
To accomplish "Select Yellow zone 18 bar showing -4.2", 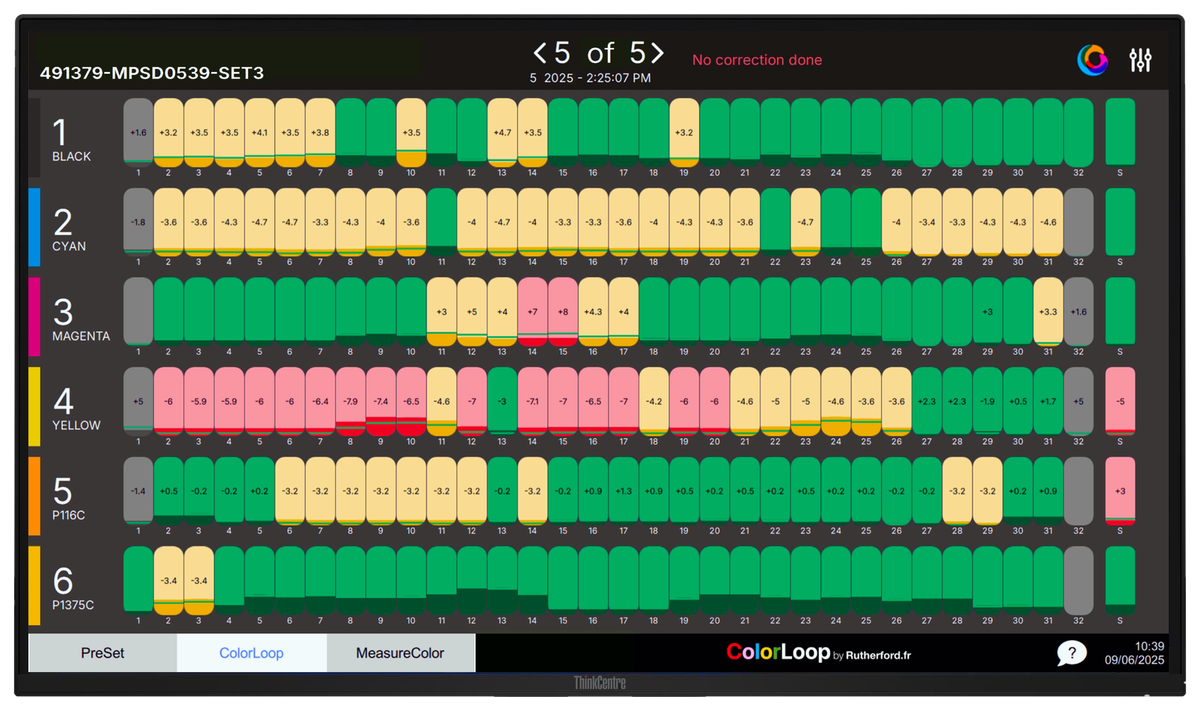I will coord(654,401).
